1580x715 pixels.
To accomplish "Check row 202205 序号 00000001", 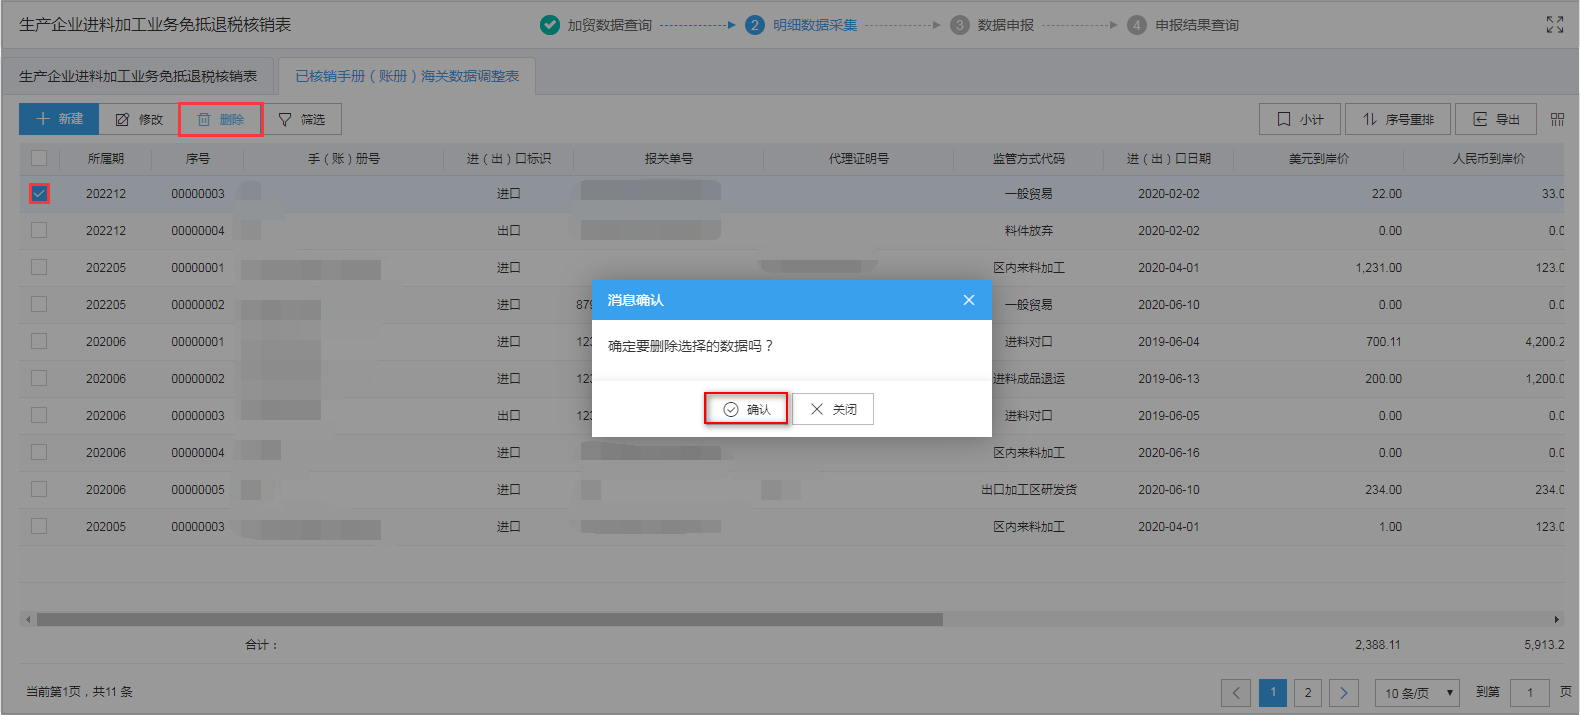I will tap(39, 267).
